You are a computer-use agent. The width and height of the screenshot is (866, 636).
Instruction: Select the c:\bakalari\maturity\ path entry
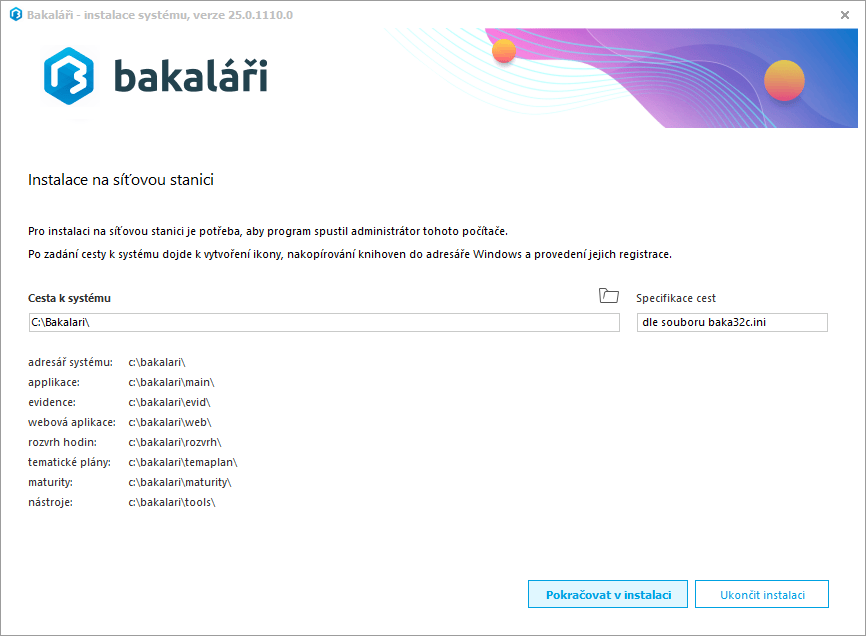point(179,482)
